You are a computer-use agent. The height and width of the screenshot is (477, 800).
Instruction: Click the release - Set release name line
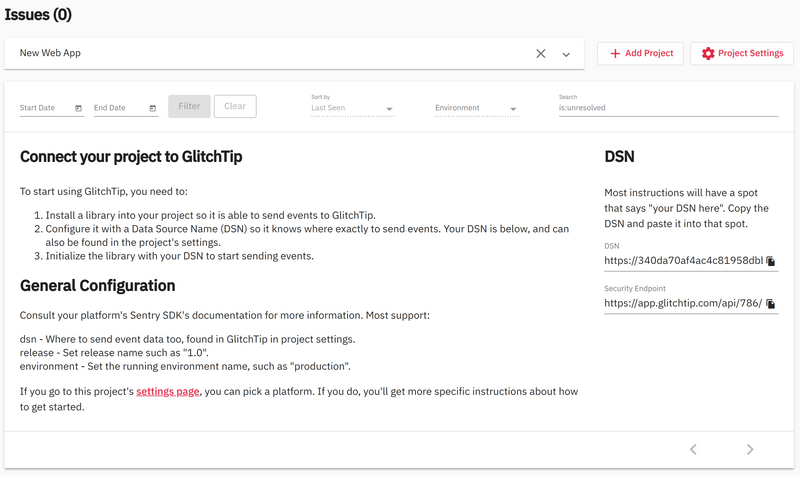(x=114, y=353)
